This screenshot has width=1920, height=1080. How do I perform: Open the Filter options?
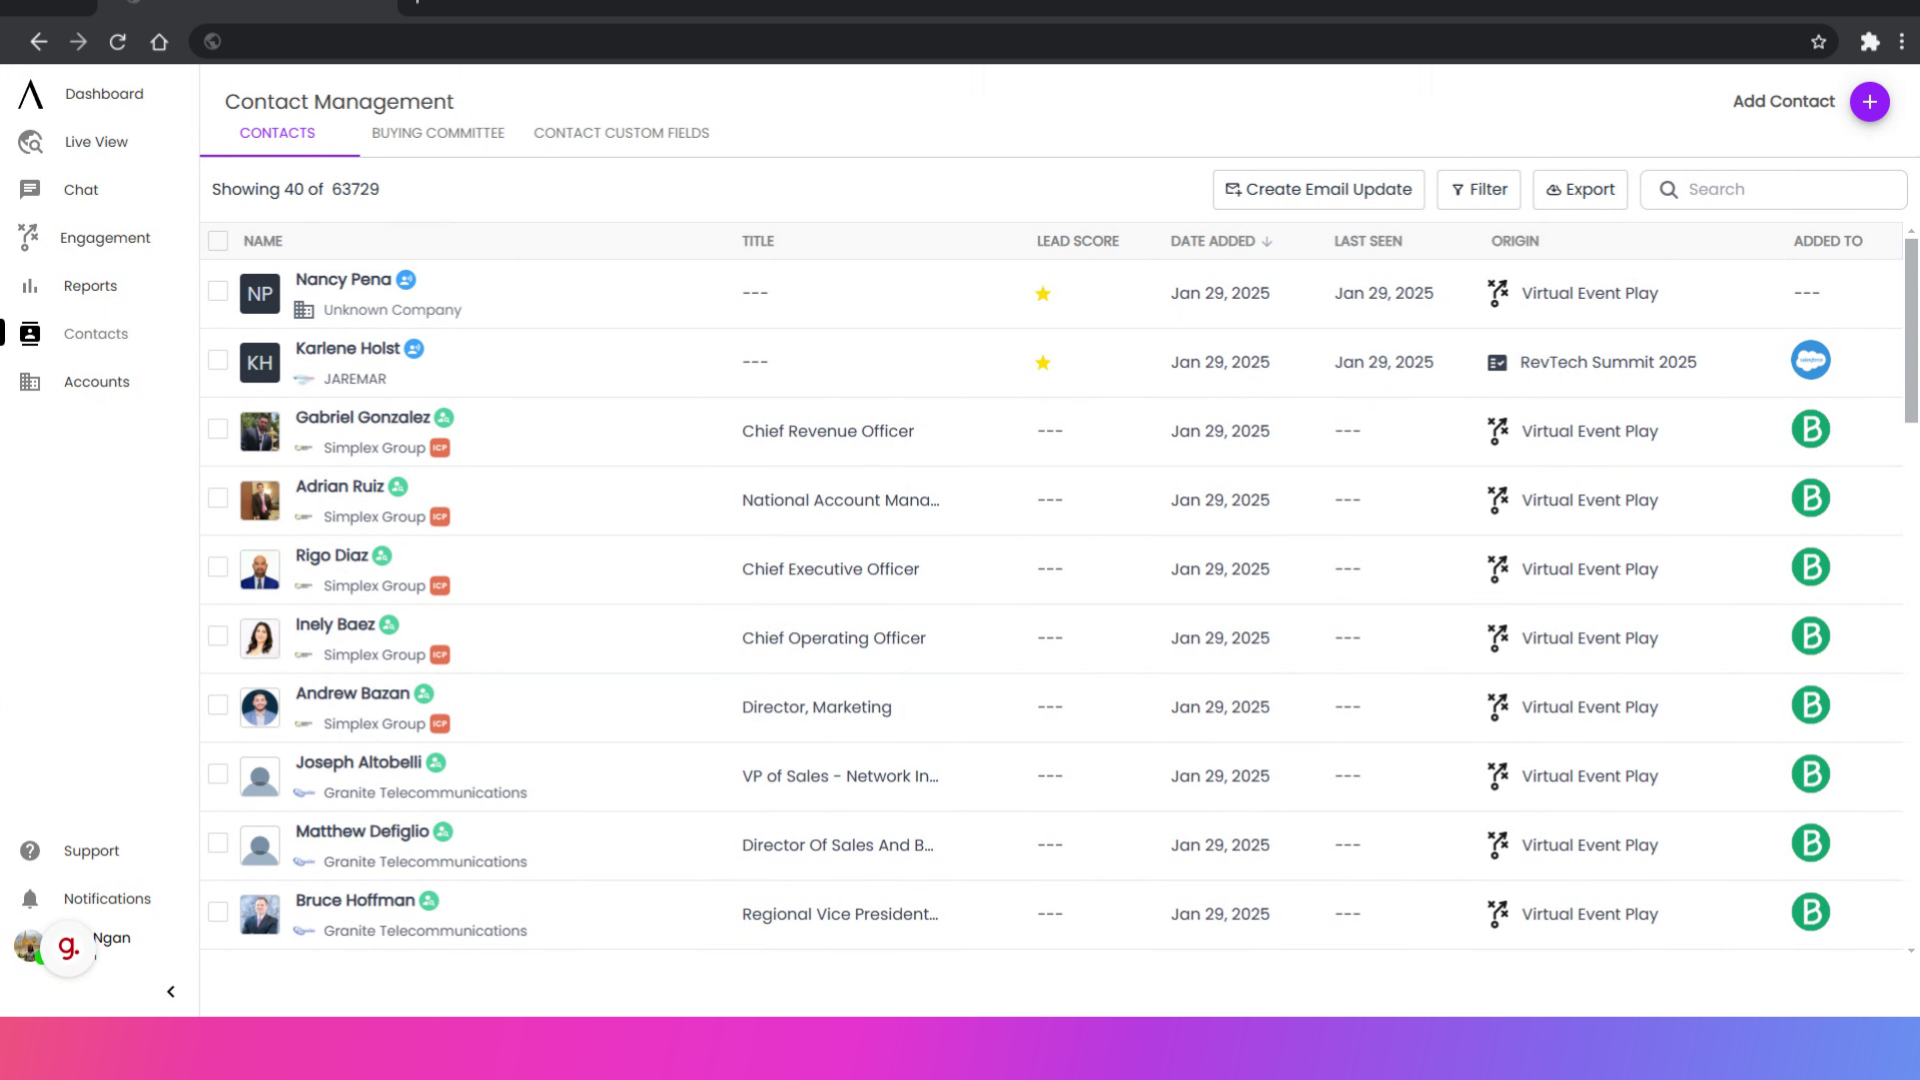click(x=1479, y=190)
